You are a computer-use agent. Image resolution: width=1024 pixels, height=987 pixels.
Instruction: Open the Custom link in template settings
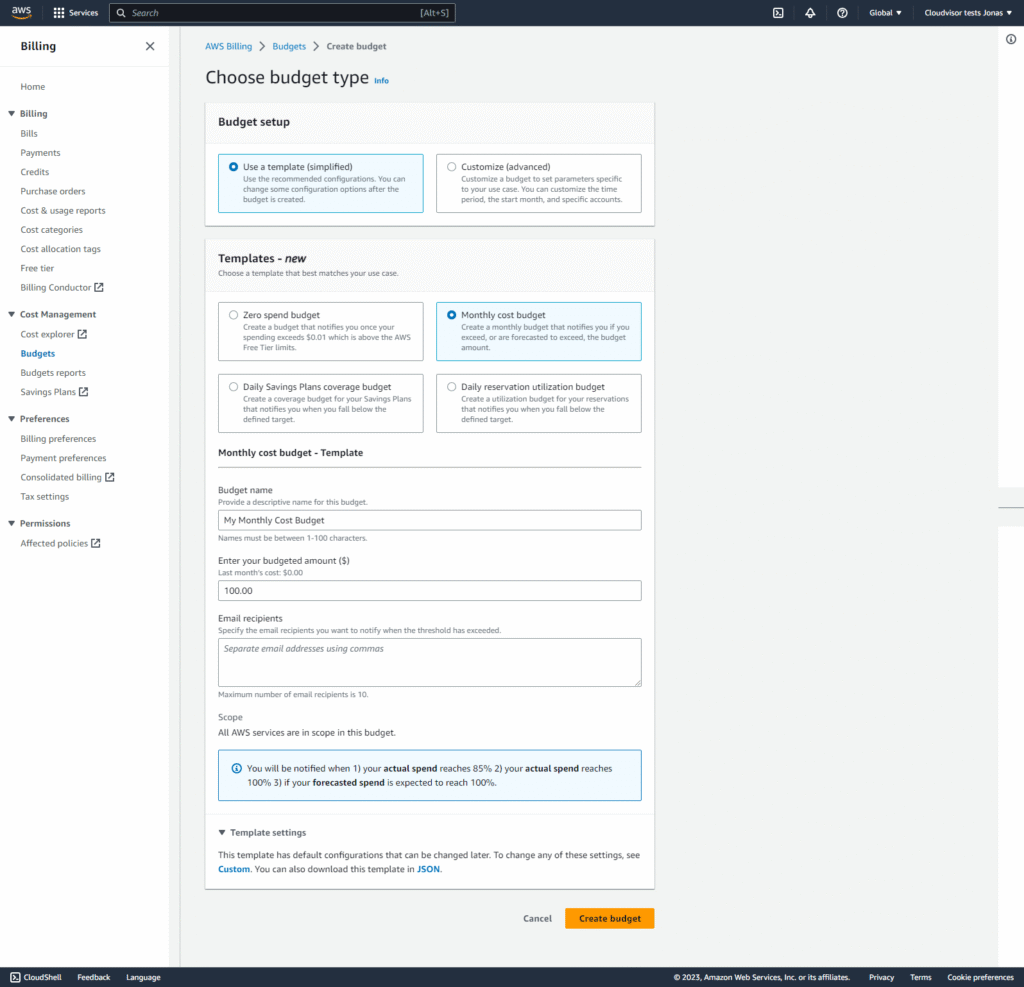pos(234,869)
